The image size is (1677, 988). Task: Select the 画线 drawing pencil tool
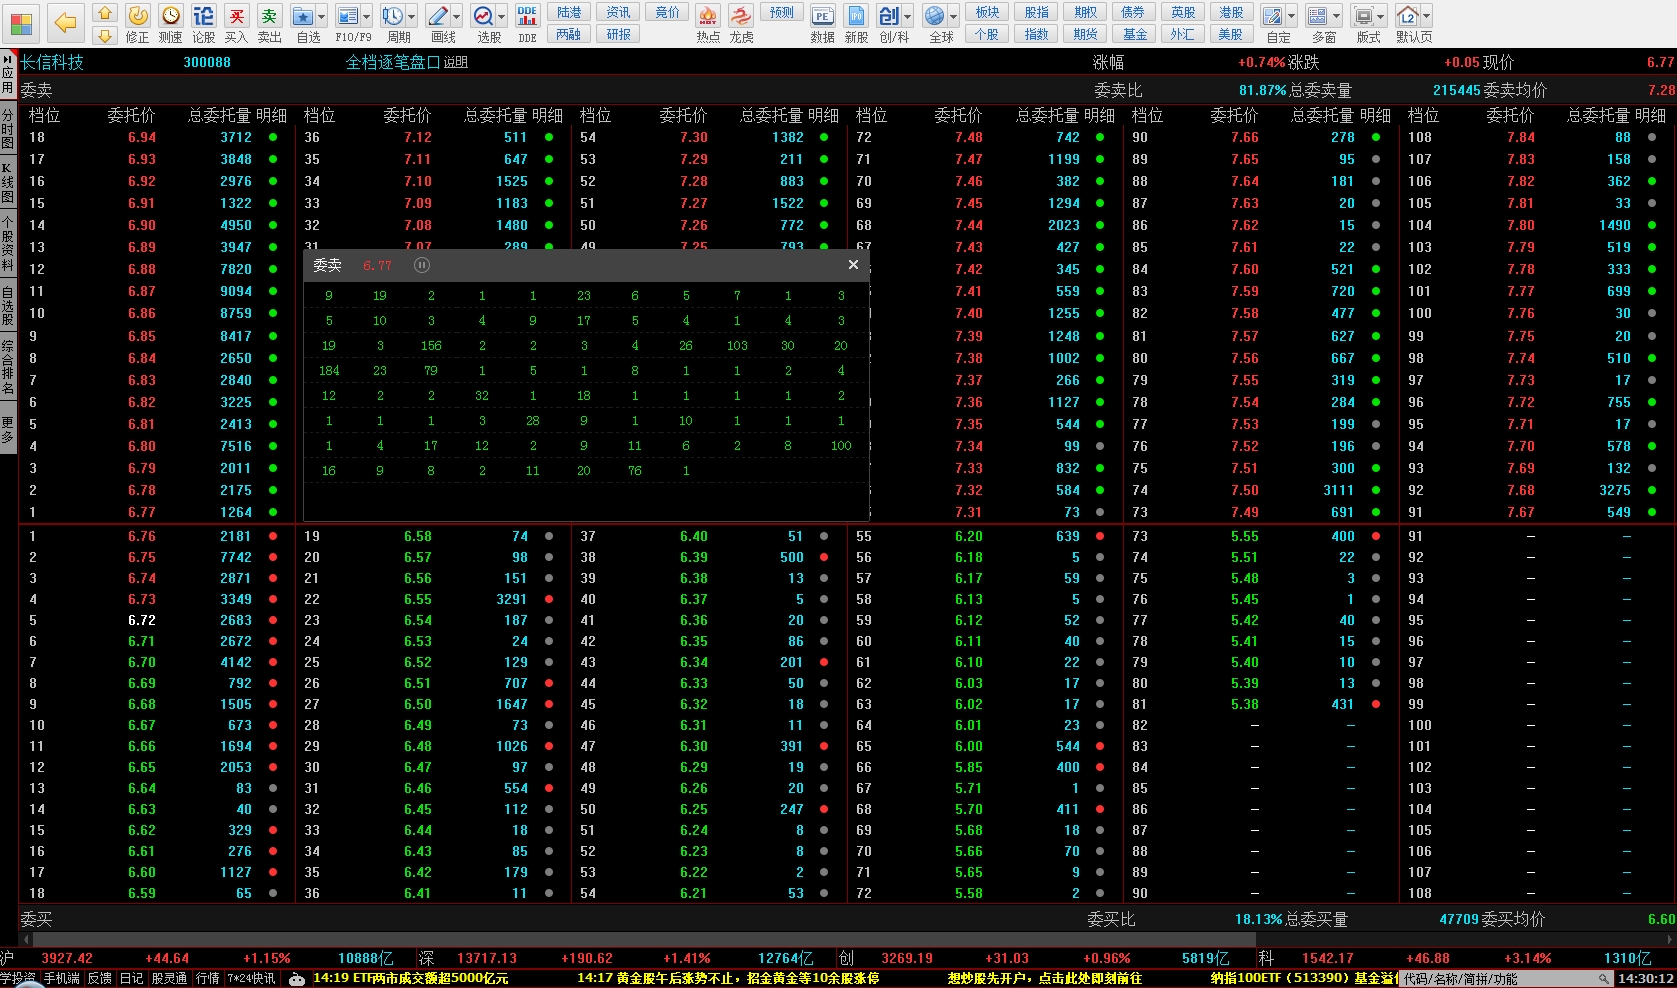(437, 16)
